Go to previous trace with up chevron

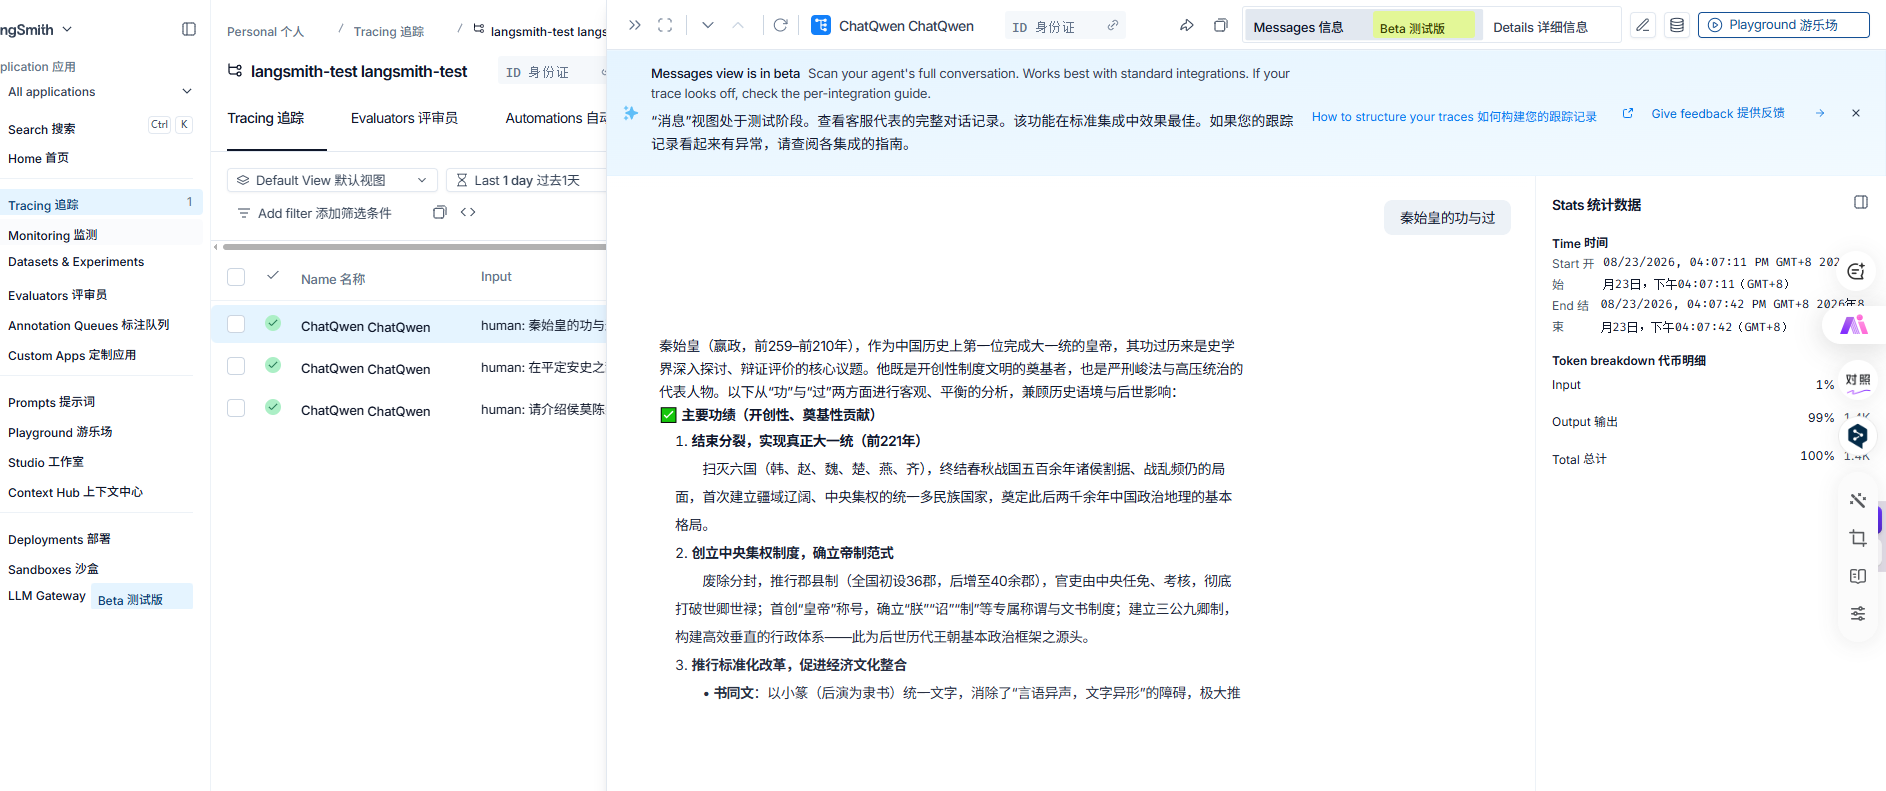click(x=738, y=25)
